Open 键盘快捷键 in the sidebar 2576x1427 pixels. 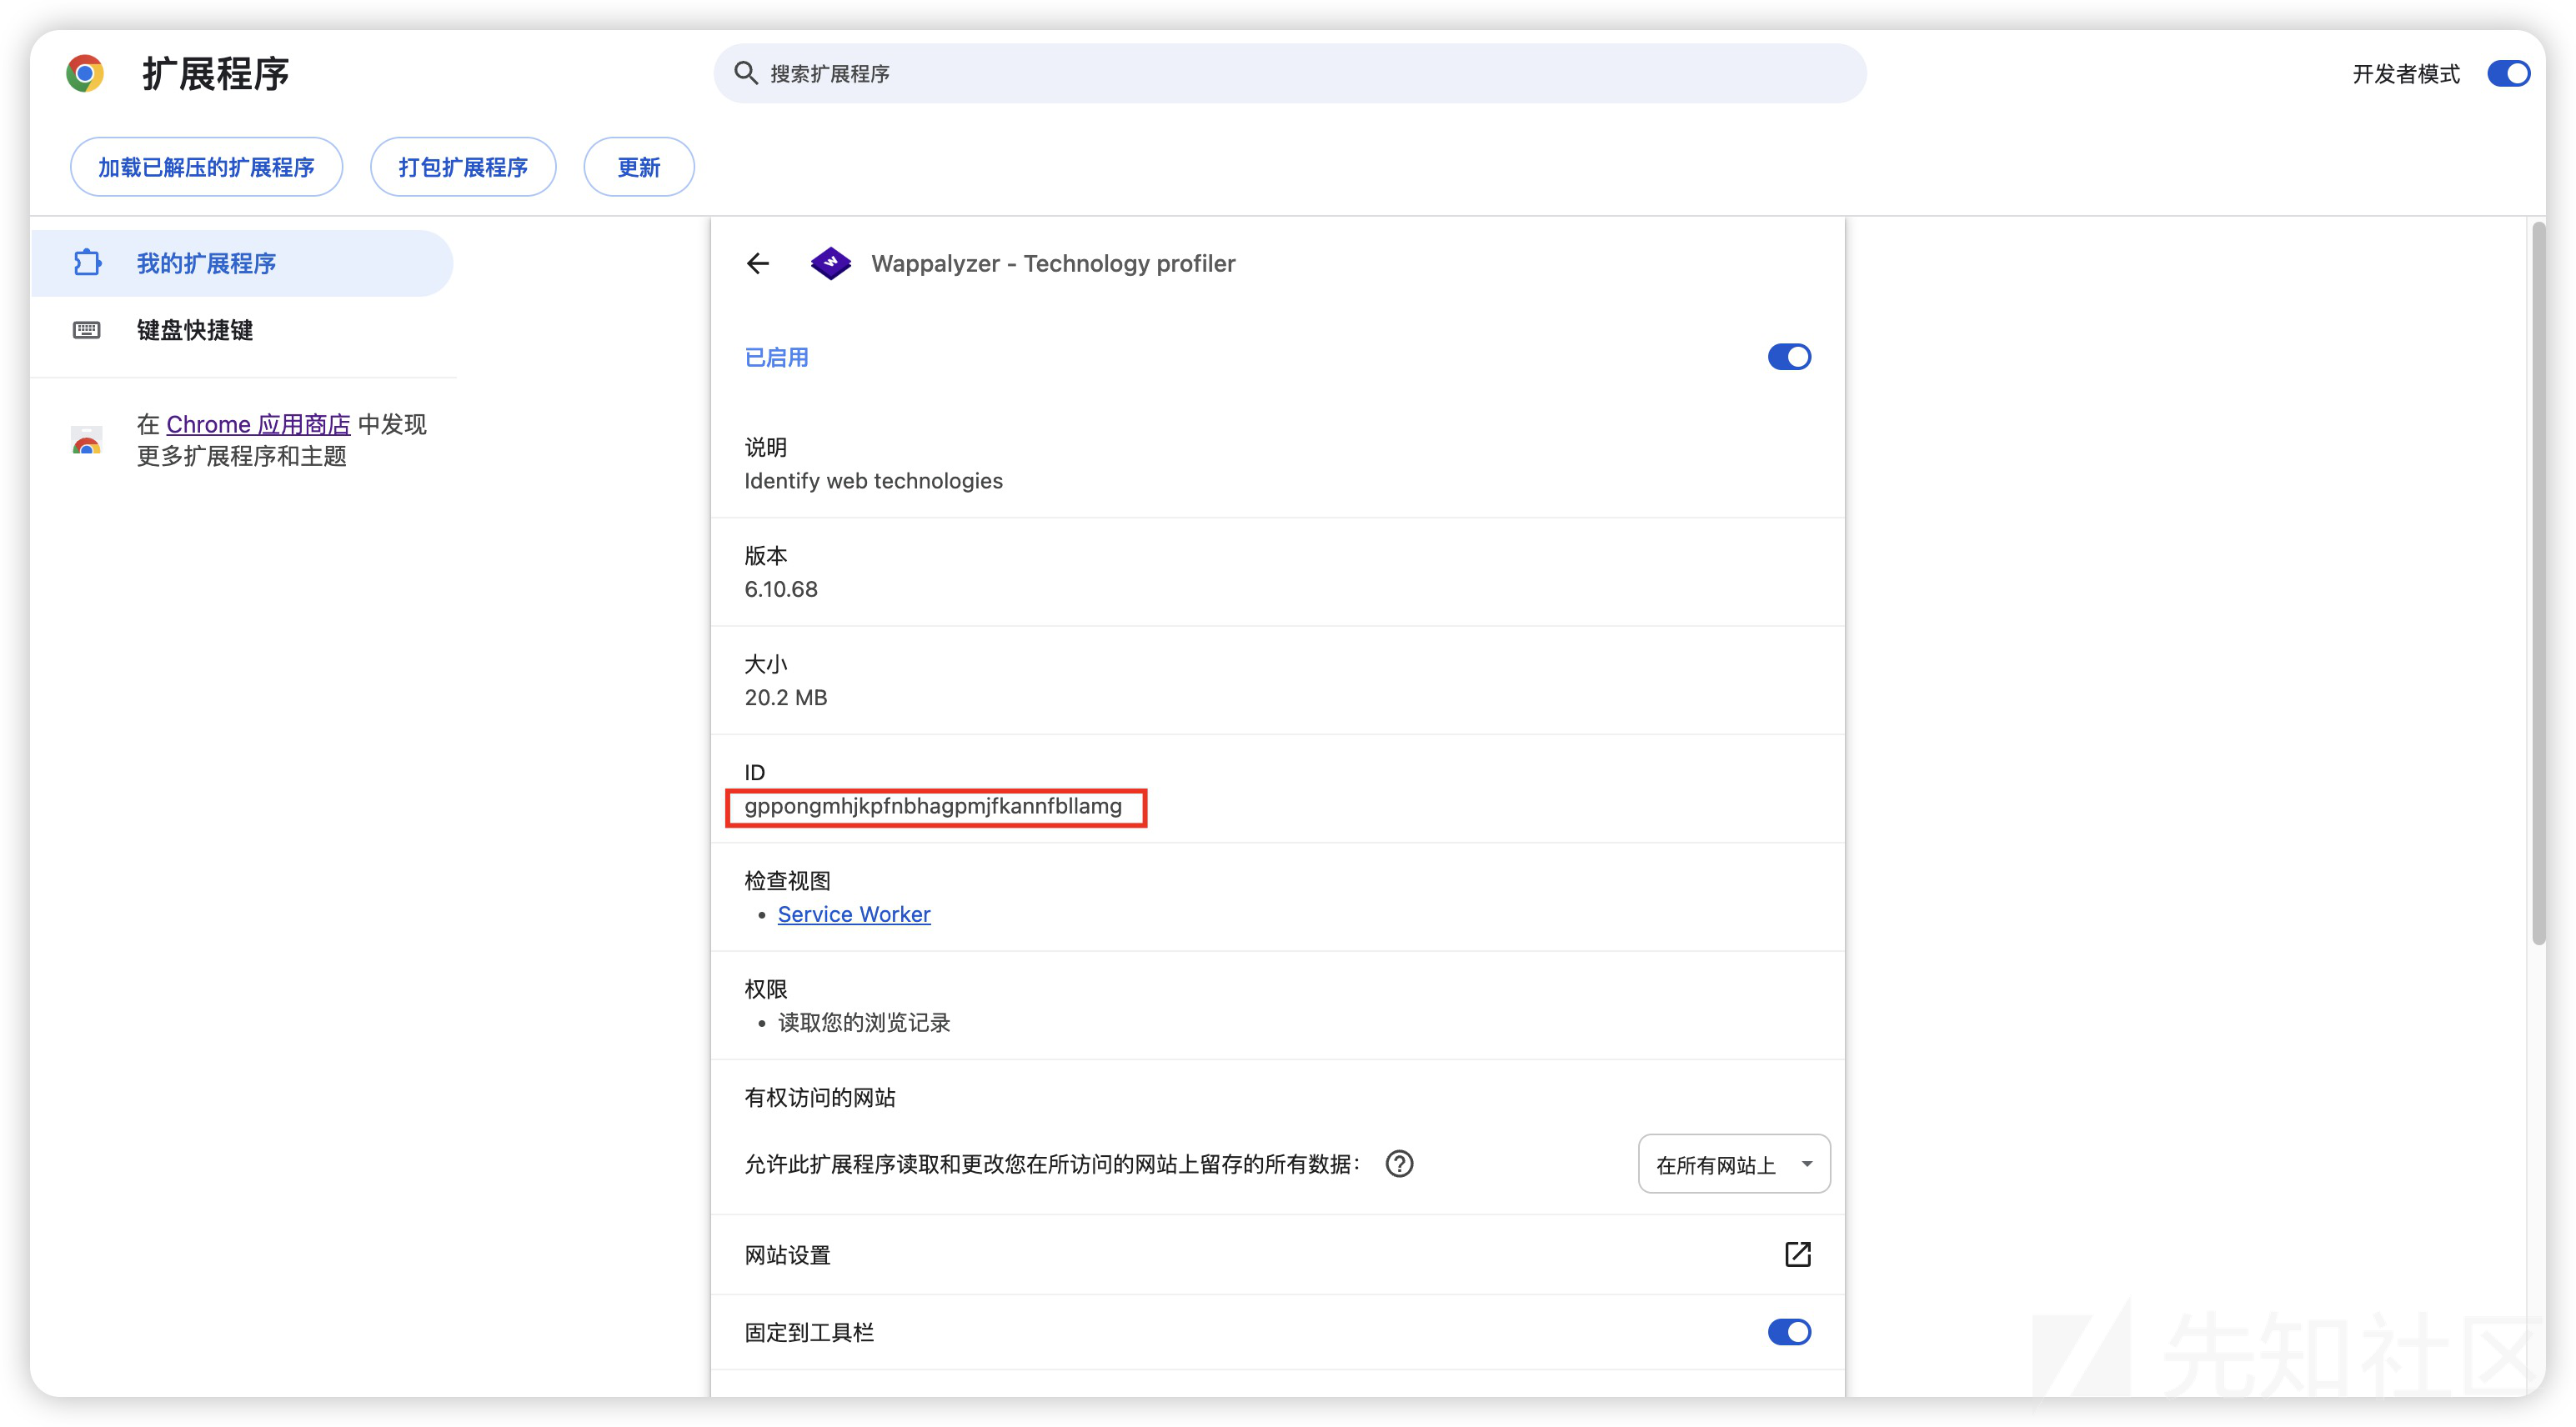pyautogui.click(x=242, y=330)
